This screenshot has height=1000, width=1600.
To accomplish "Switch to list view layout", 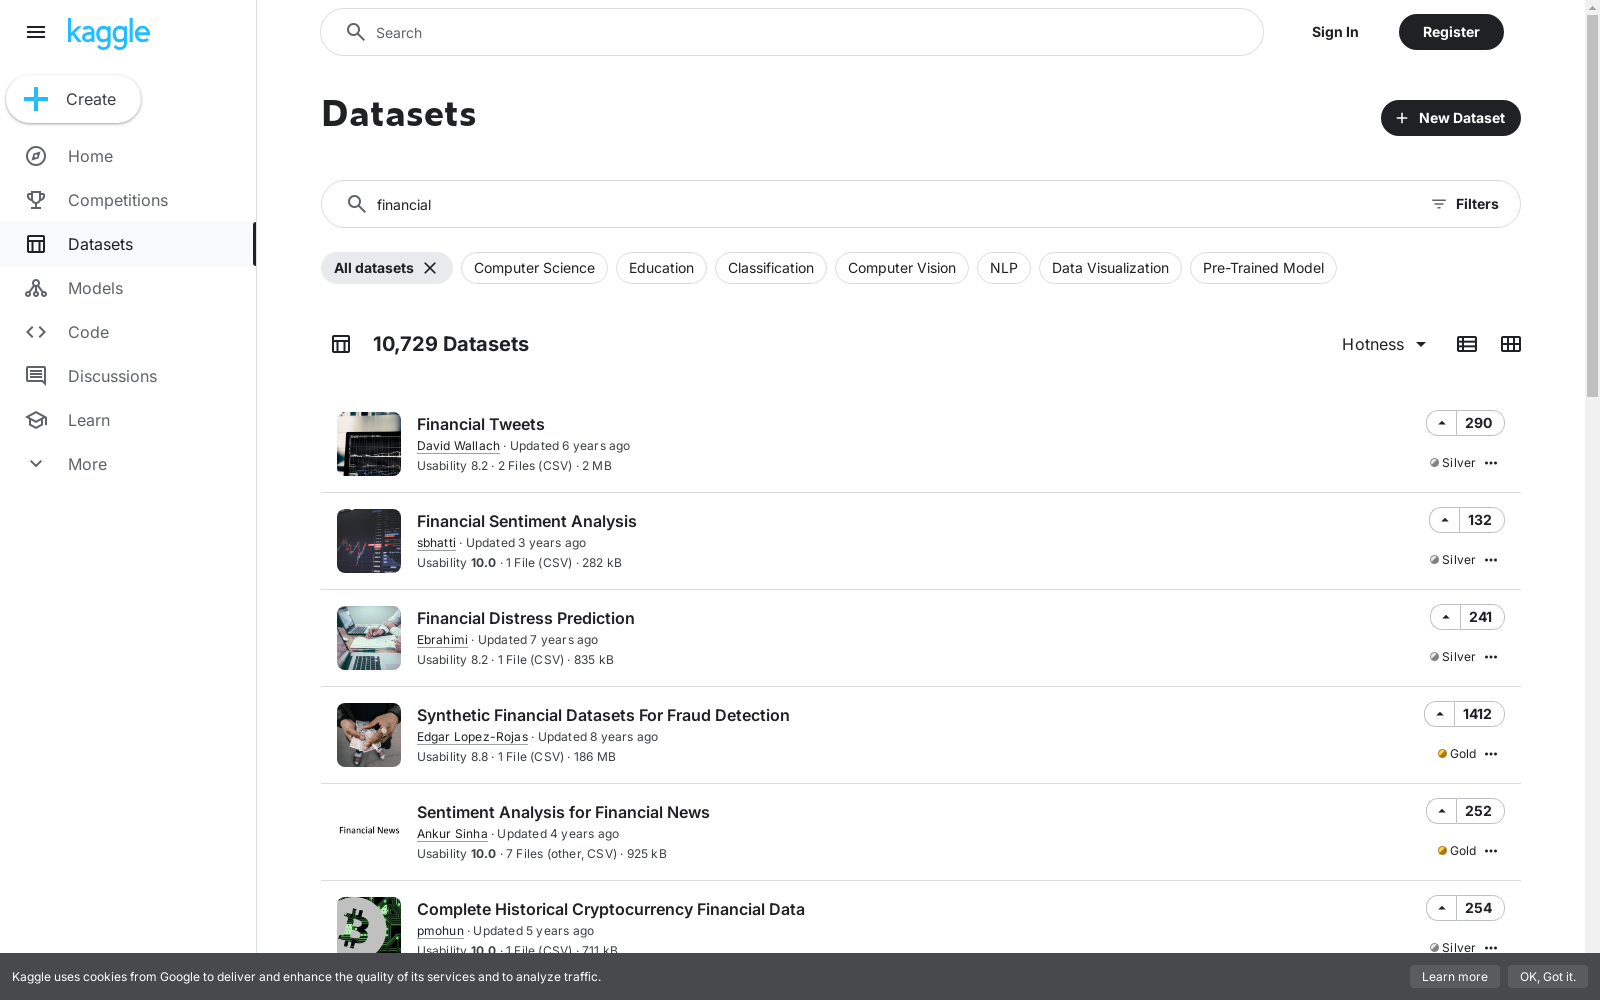I will pos(1467,344).
